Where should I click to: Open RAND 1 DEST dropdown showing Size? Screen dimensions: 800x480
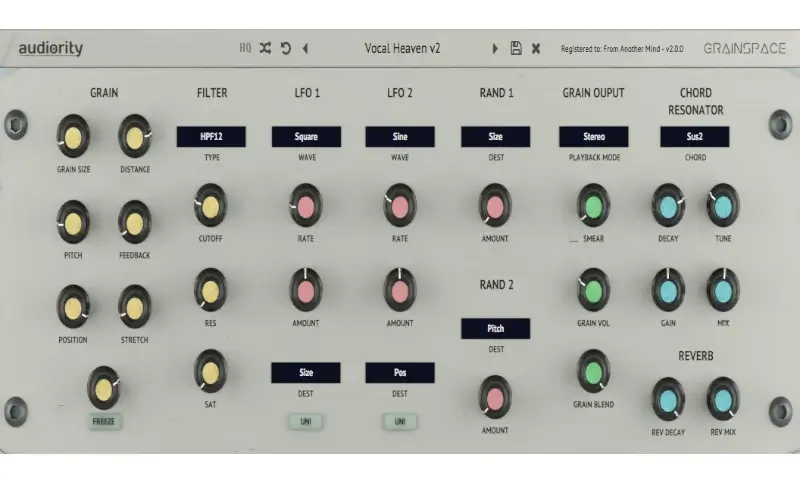pyautogui.click(x=495, y=137)
